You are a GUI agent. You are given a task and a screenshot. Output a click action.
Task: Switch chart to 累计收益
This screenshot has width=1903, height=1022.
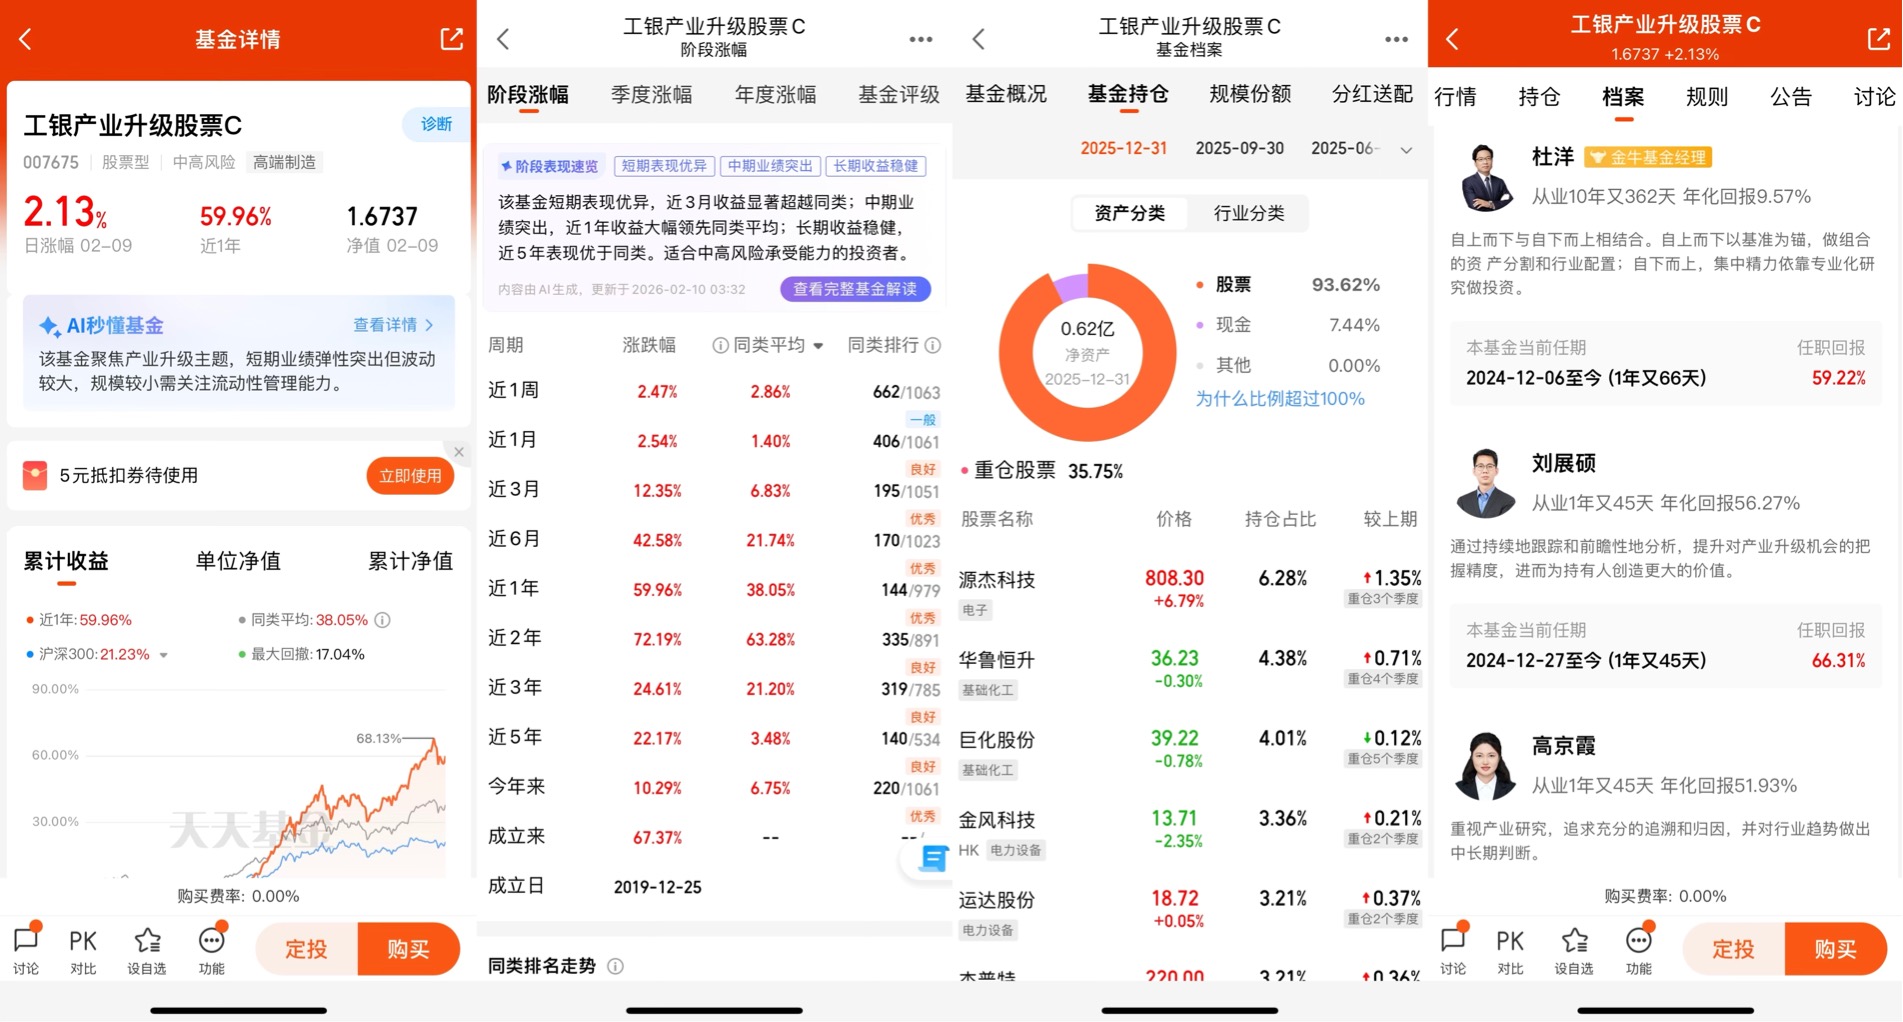[66, 561]
